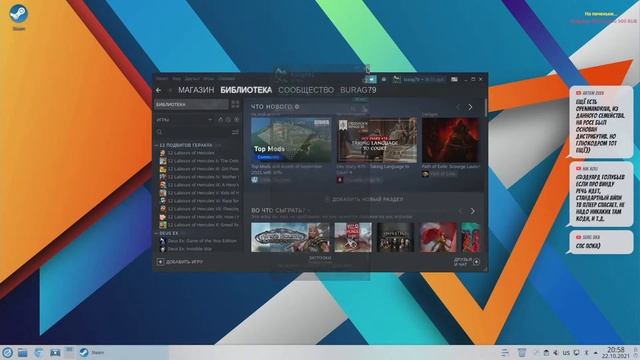Go to the БИБЛИОТЕКА tab
640x360 pixels.
coord(246,90)
